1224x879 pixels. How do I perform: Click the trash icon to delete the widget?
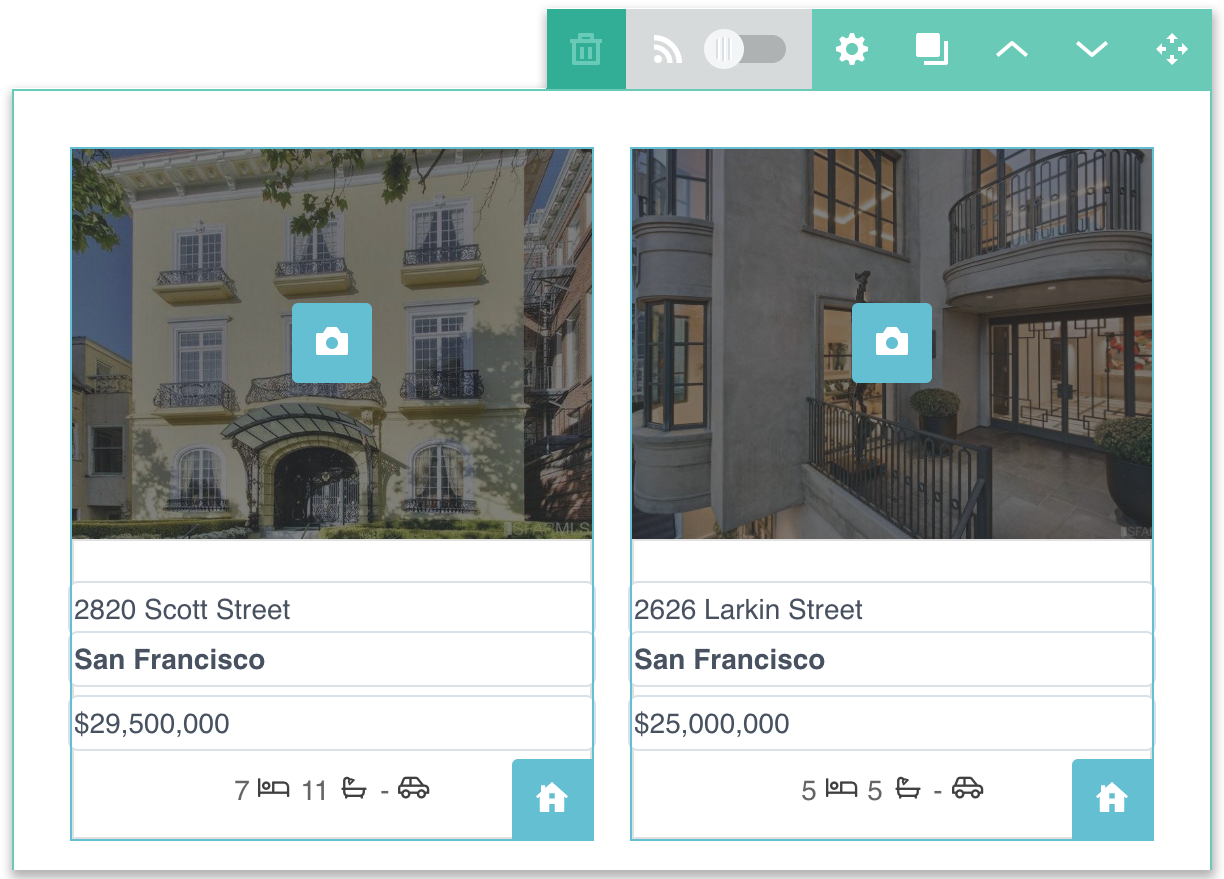coord(585,47)
